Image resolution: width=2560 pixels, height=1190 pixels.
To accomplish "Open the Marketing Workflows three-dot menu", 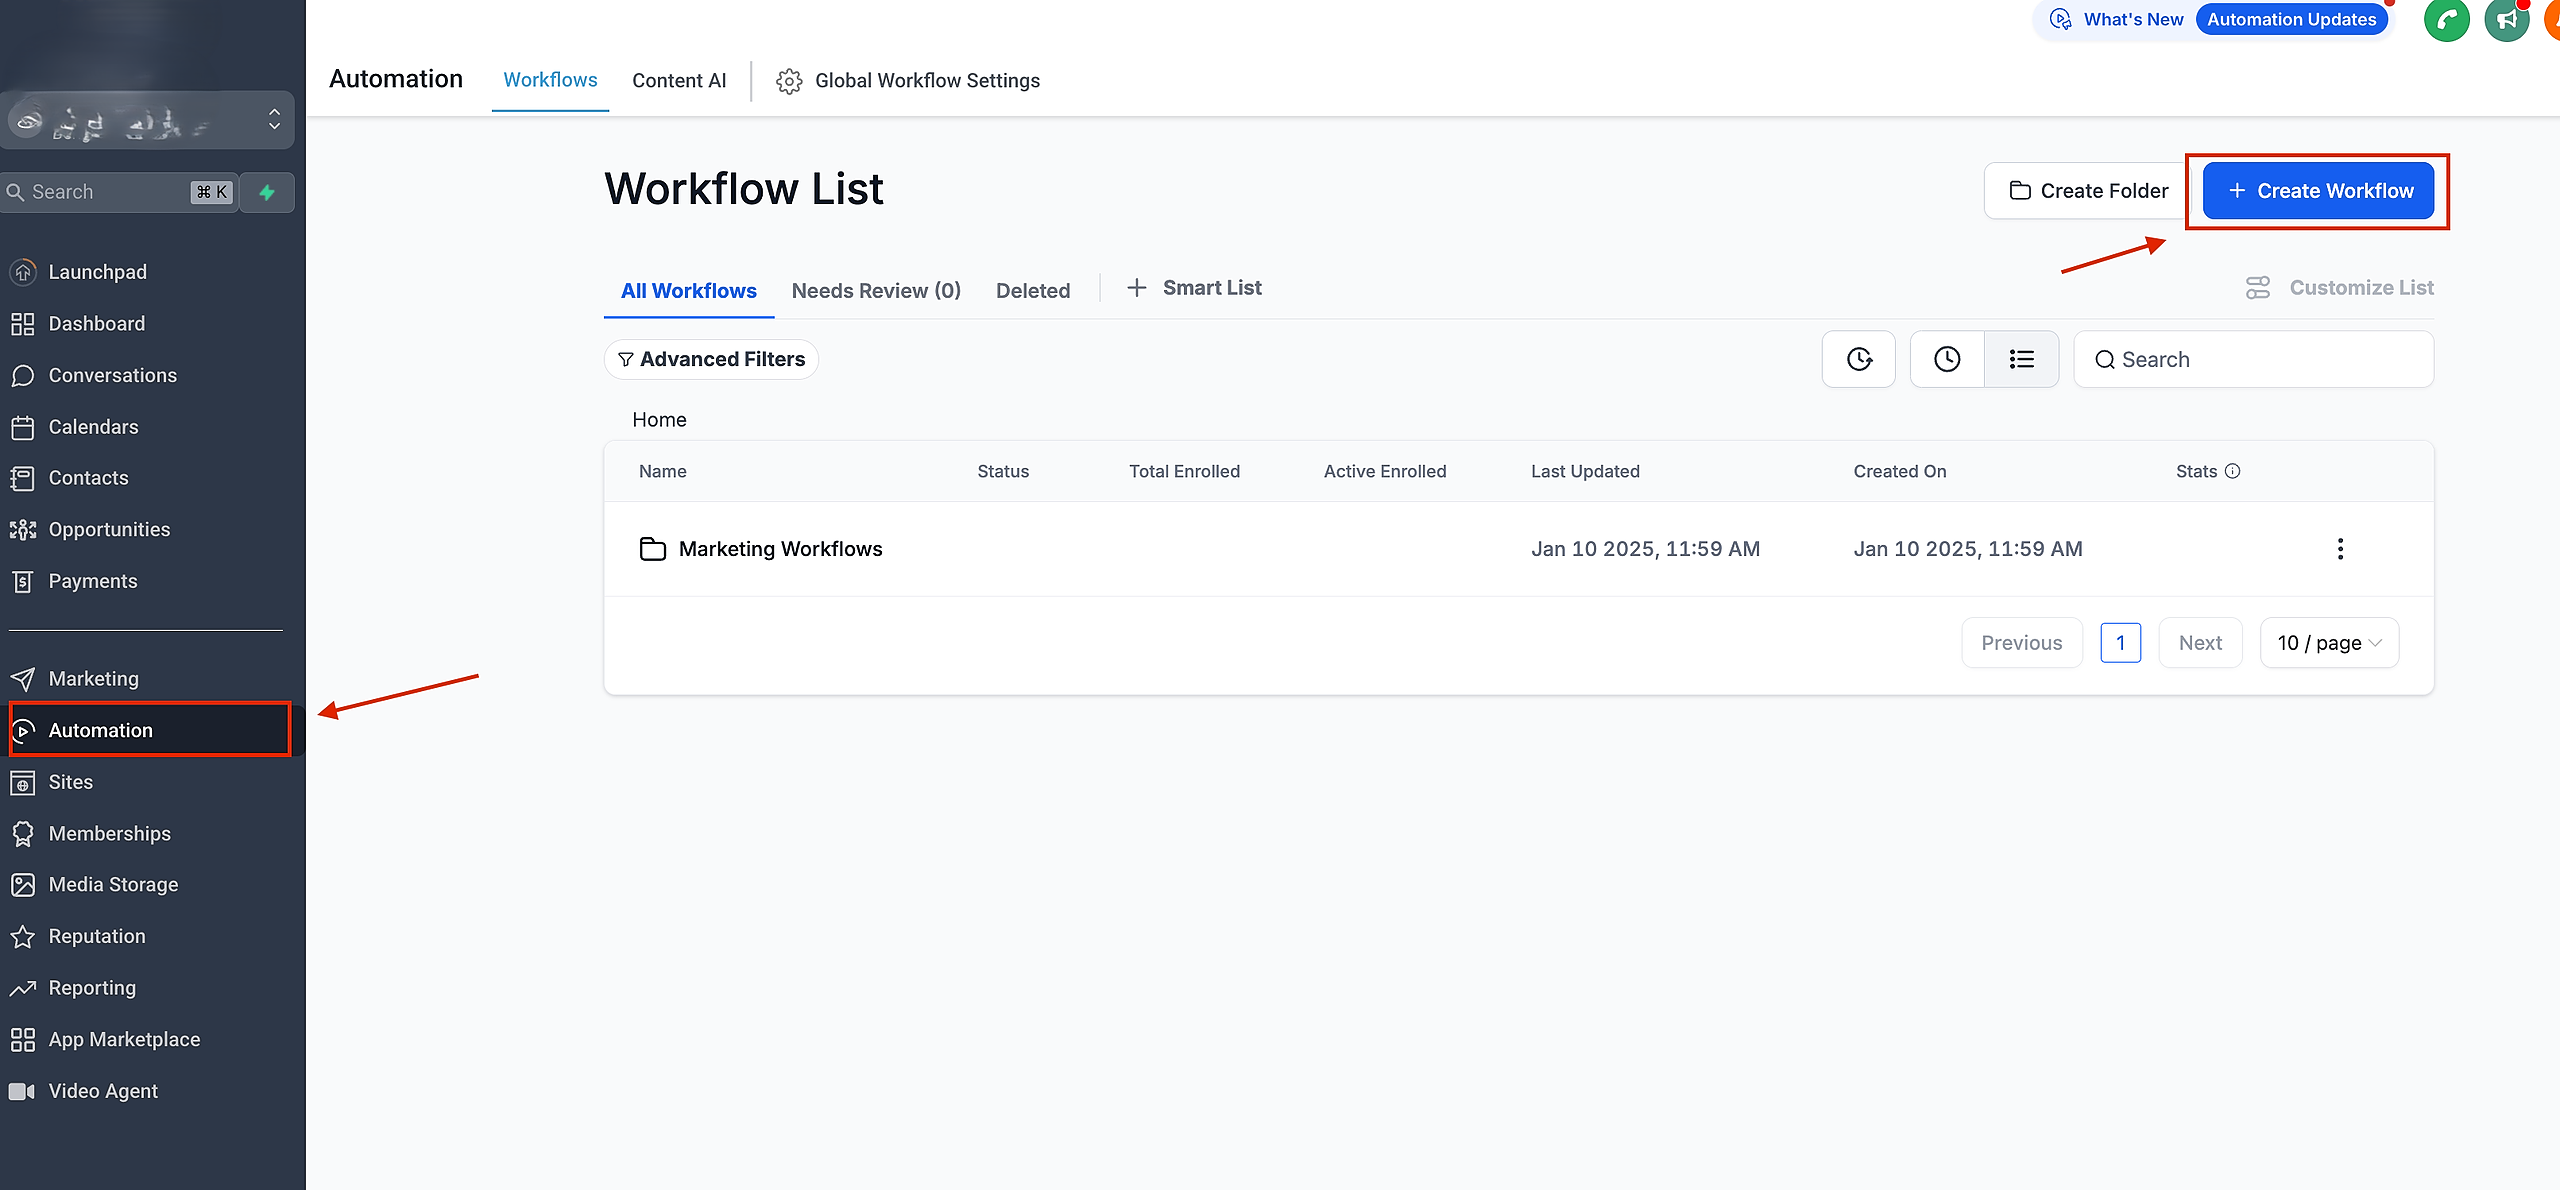I will pyautogui.click(x=2340, y=549).
